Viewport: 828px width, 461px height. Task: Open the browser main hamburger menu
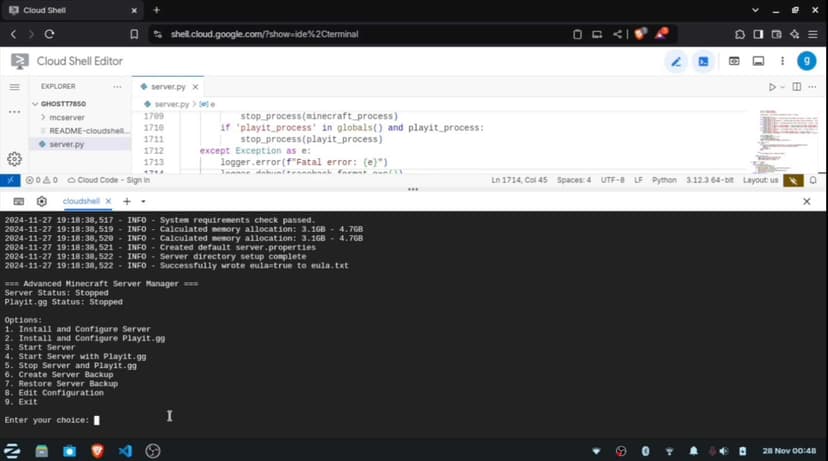click(x=813, y=34)
